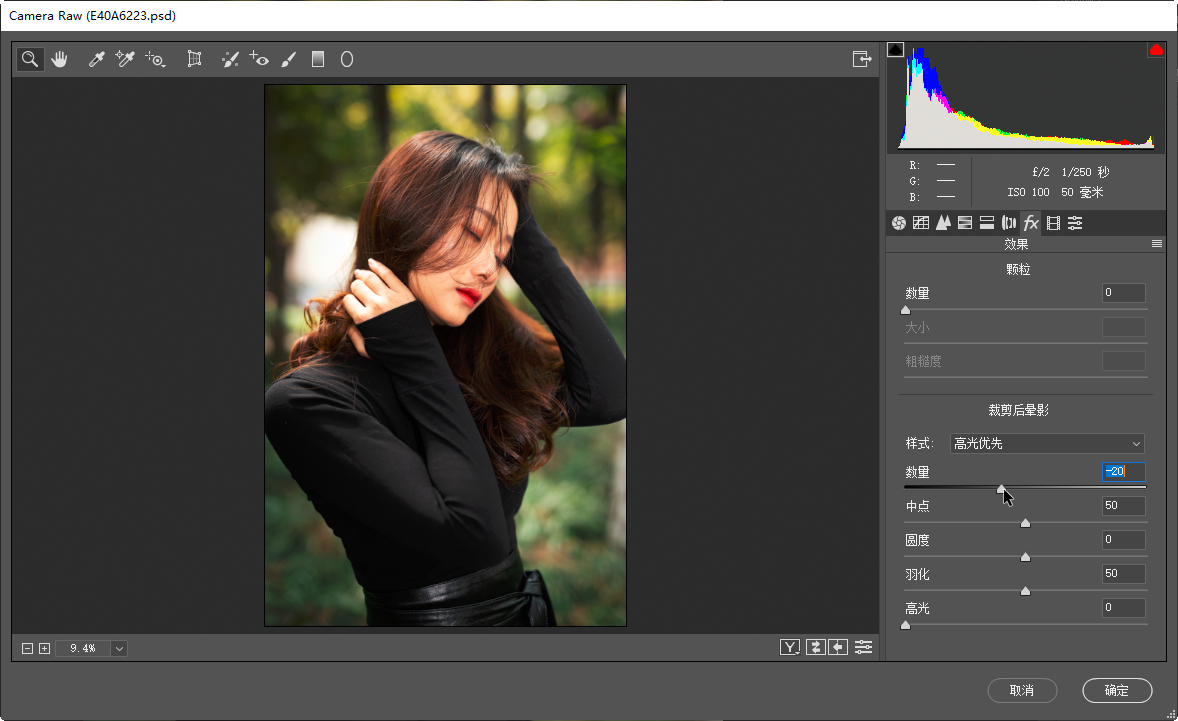Click the 取消 button
Image resolution: width=1178 pixels, height=721 pixels.
[x=1021, y=690]
